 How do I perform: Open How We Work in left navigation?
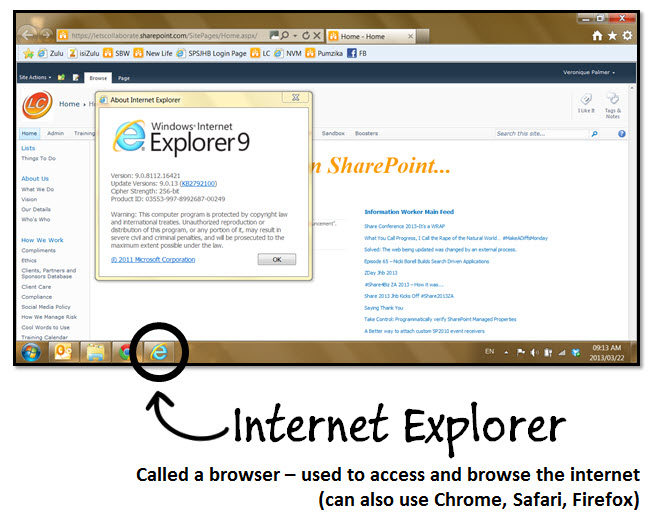42,240
